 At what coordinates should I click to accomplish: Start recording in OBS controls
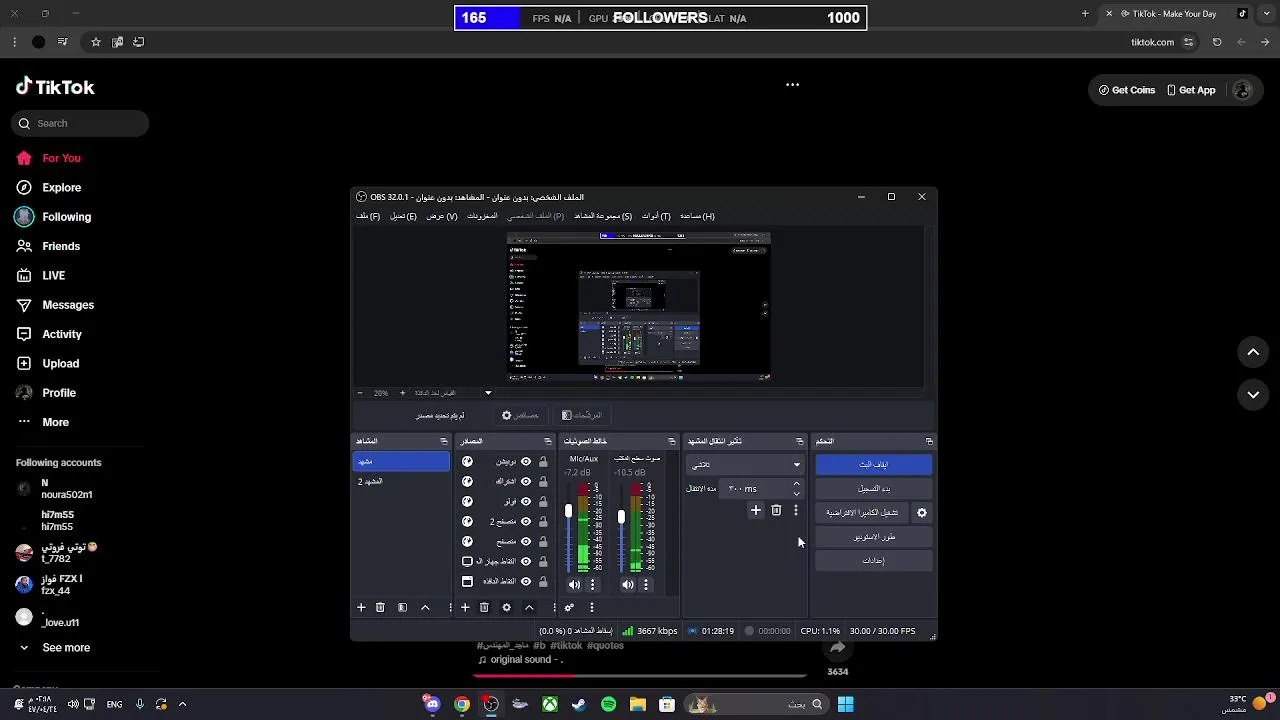874,488
